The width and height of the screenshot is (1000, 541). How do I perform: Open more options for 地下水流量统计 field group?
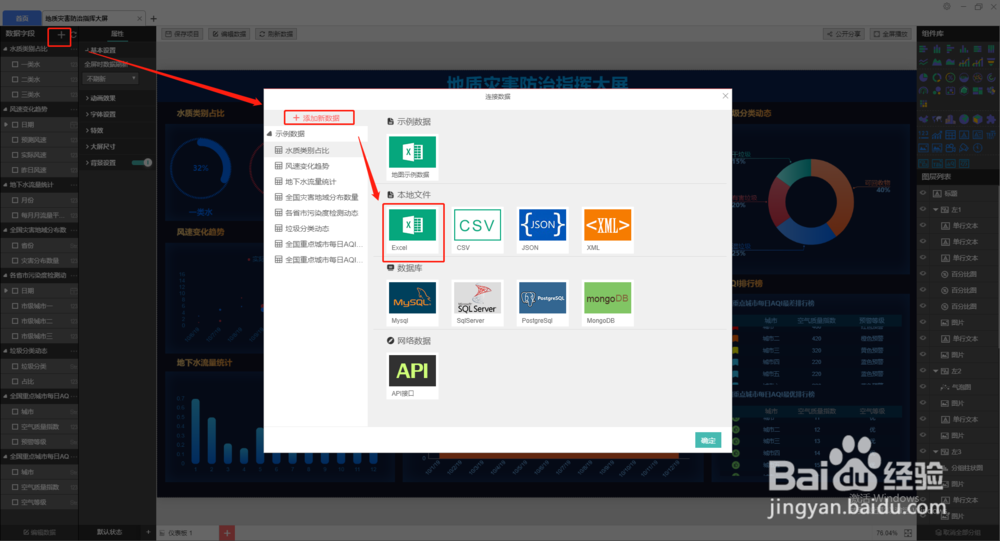pyautogui.click(x=73, y=185)
